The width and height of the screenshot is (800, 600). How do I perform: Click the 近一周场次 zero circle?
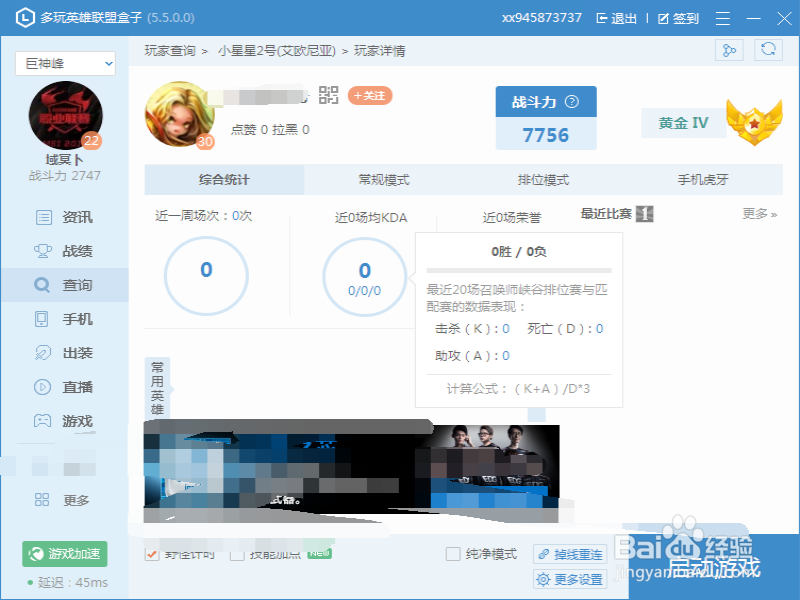pos(206,276)
